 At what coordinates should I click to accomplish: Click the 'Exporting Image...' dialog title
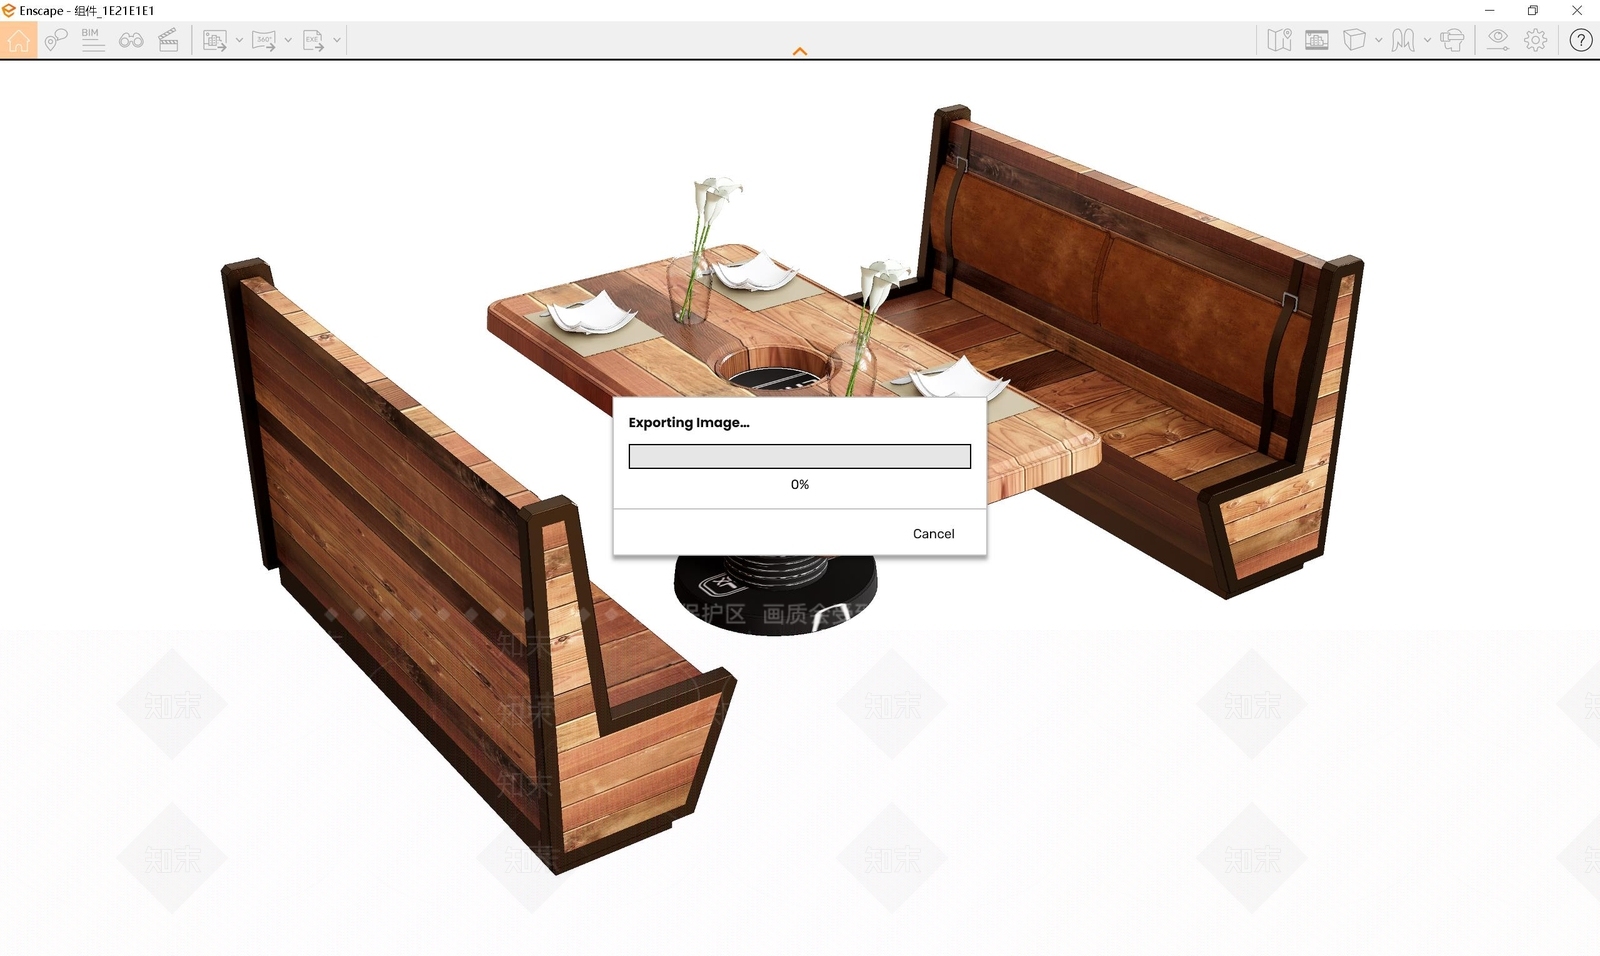[689, 423]
